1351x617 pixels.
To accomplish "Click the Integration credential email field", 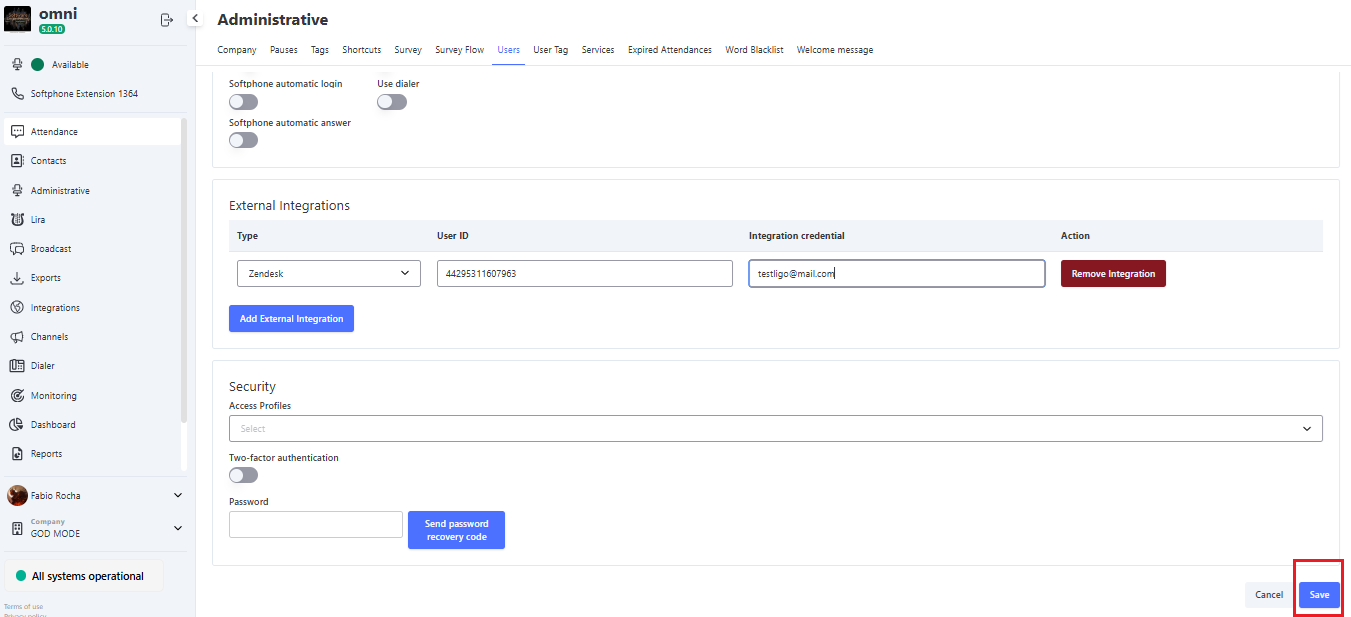I will [x=897, y=273].
